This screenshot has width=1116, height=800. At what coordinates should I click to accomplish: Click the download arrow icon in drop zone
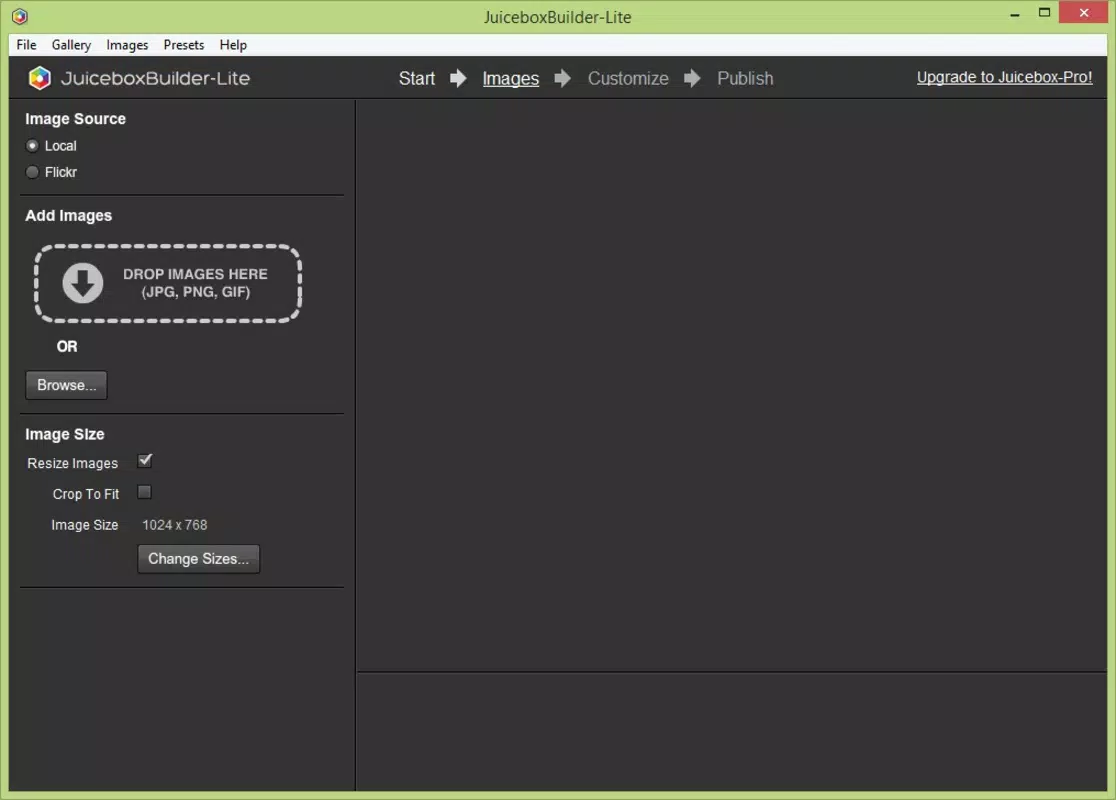point(83,283)
